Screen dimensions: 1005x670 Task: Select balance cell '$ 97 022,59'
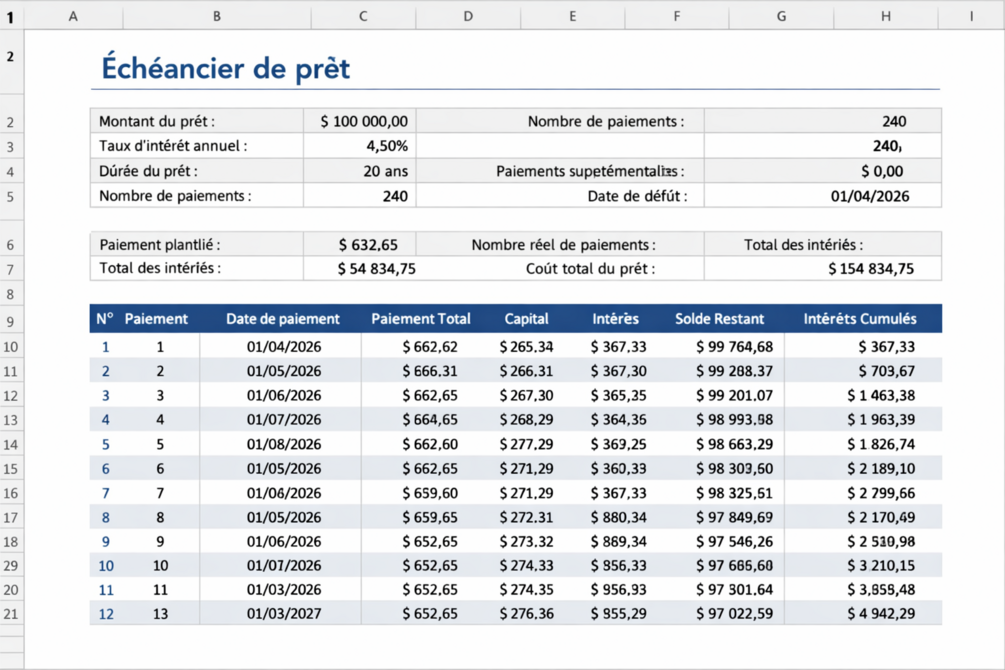coord(735,614)
